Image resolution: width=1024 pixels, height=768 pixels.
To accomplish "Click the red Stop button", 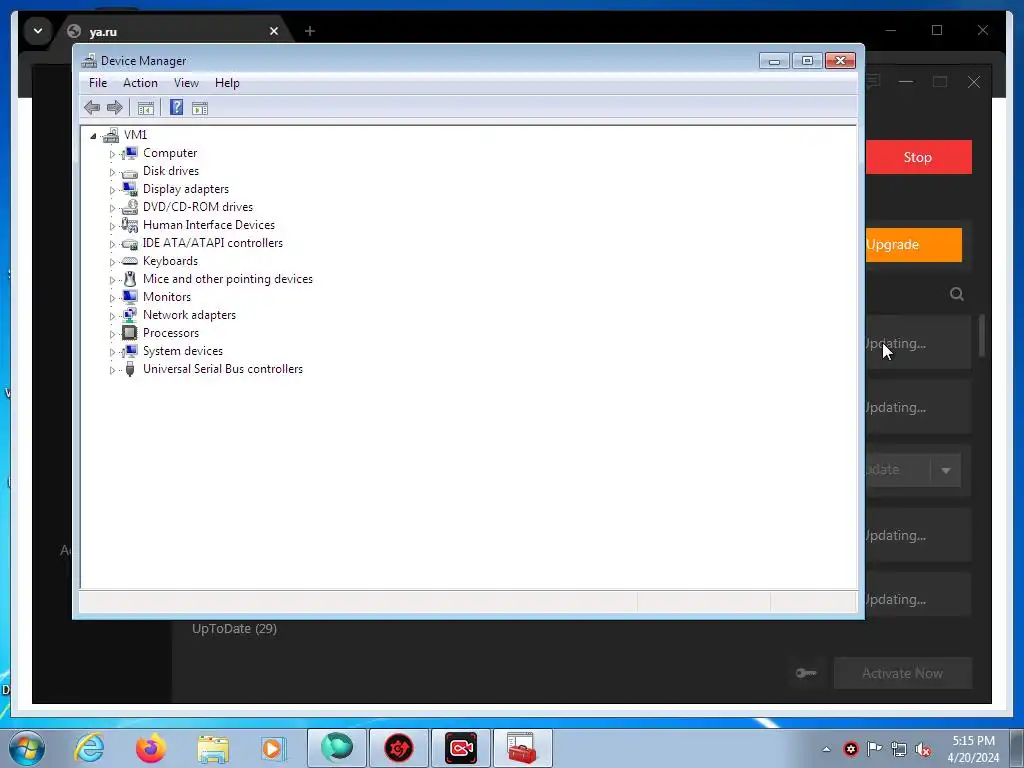I will click(x=918, y=157).
